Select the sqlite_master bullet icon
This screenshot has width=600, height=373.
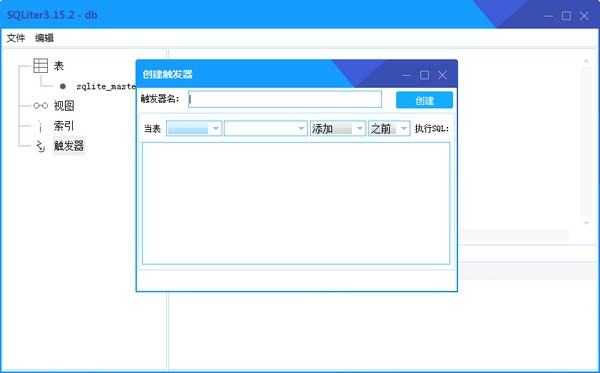coord(63,86)
